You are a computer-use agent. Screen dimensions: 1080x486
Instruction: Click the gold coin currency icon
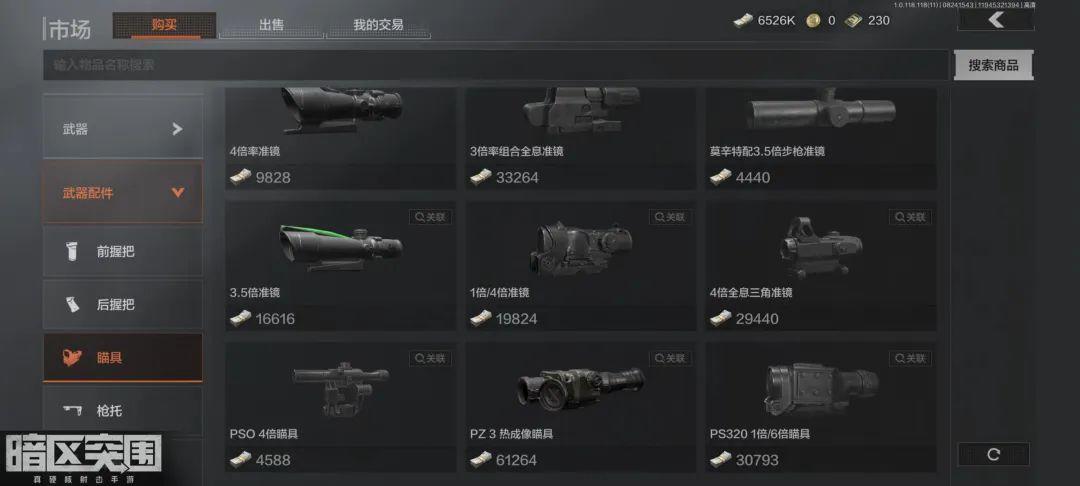pos(813,21)
